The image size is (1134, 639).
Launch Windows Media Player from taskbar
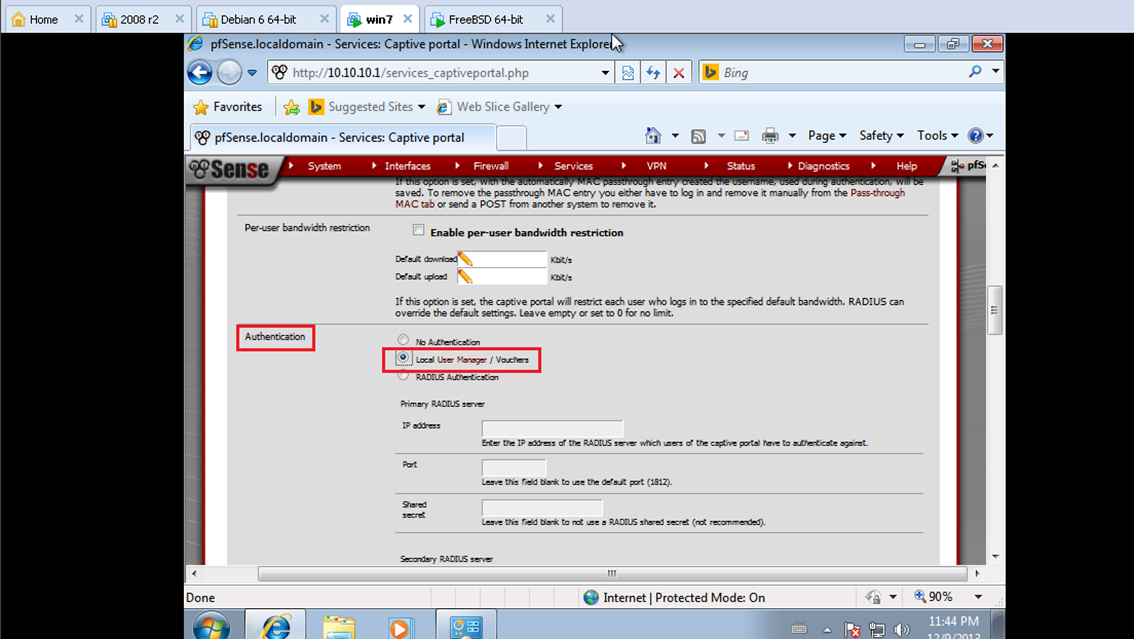pos(399,627)
